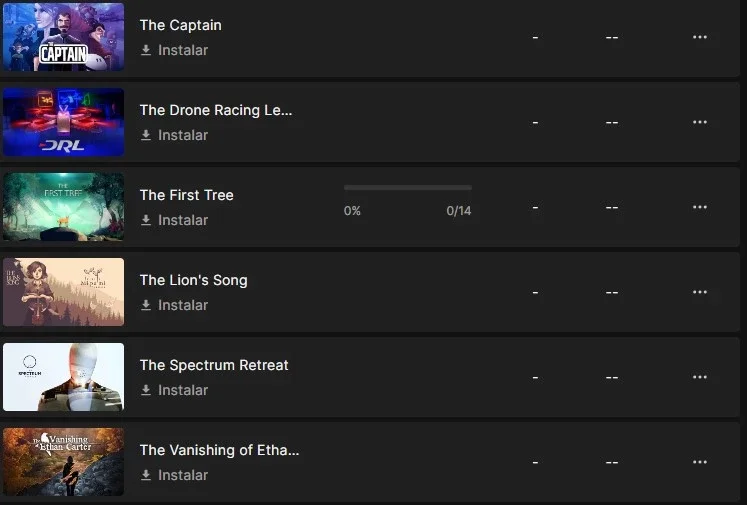Open the three-dot menu for The Lion's Song
This screenshot has width=747, height=505.
(699, 292)
